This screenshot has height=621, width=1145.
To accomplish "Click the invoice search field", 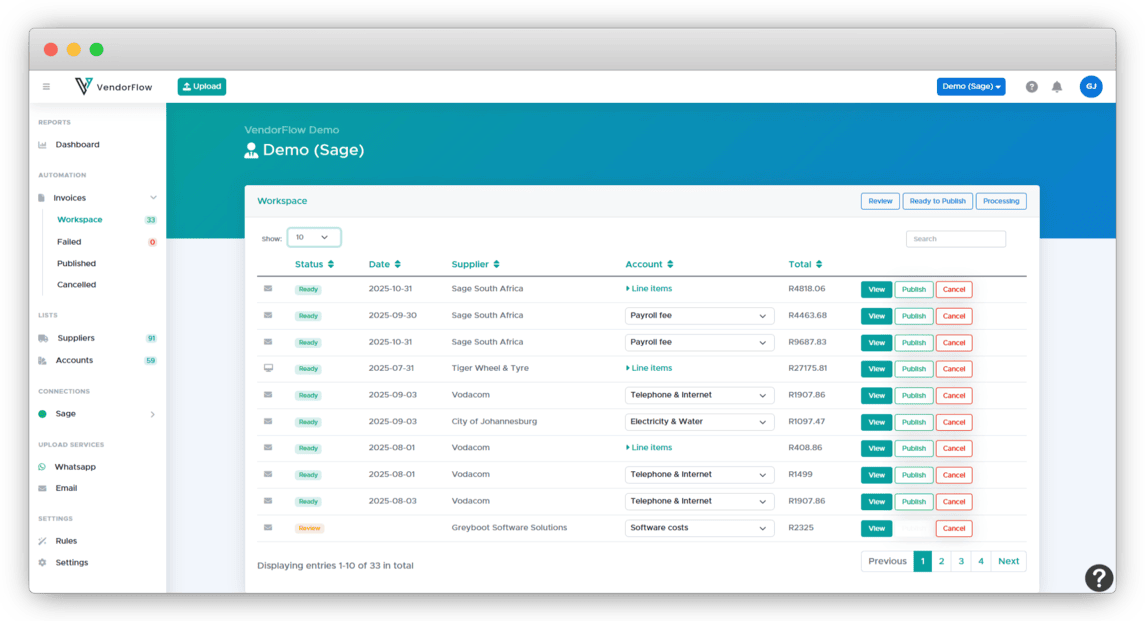I will click(955, 238).
